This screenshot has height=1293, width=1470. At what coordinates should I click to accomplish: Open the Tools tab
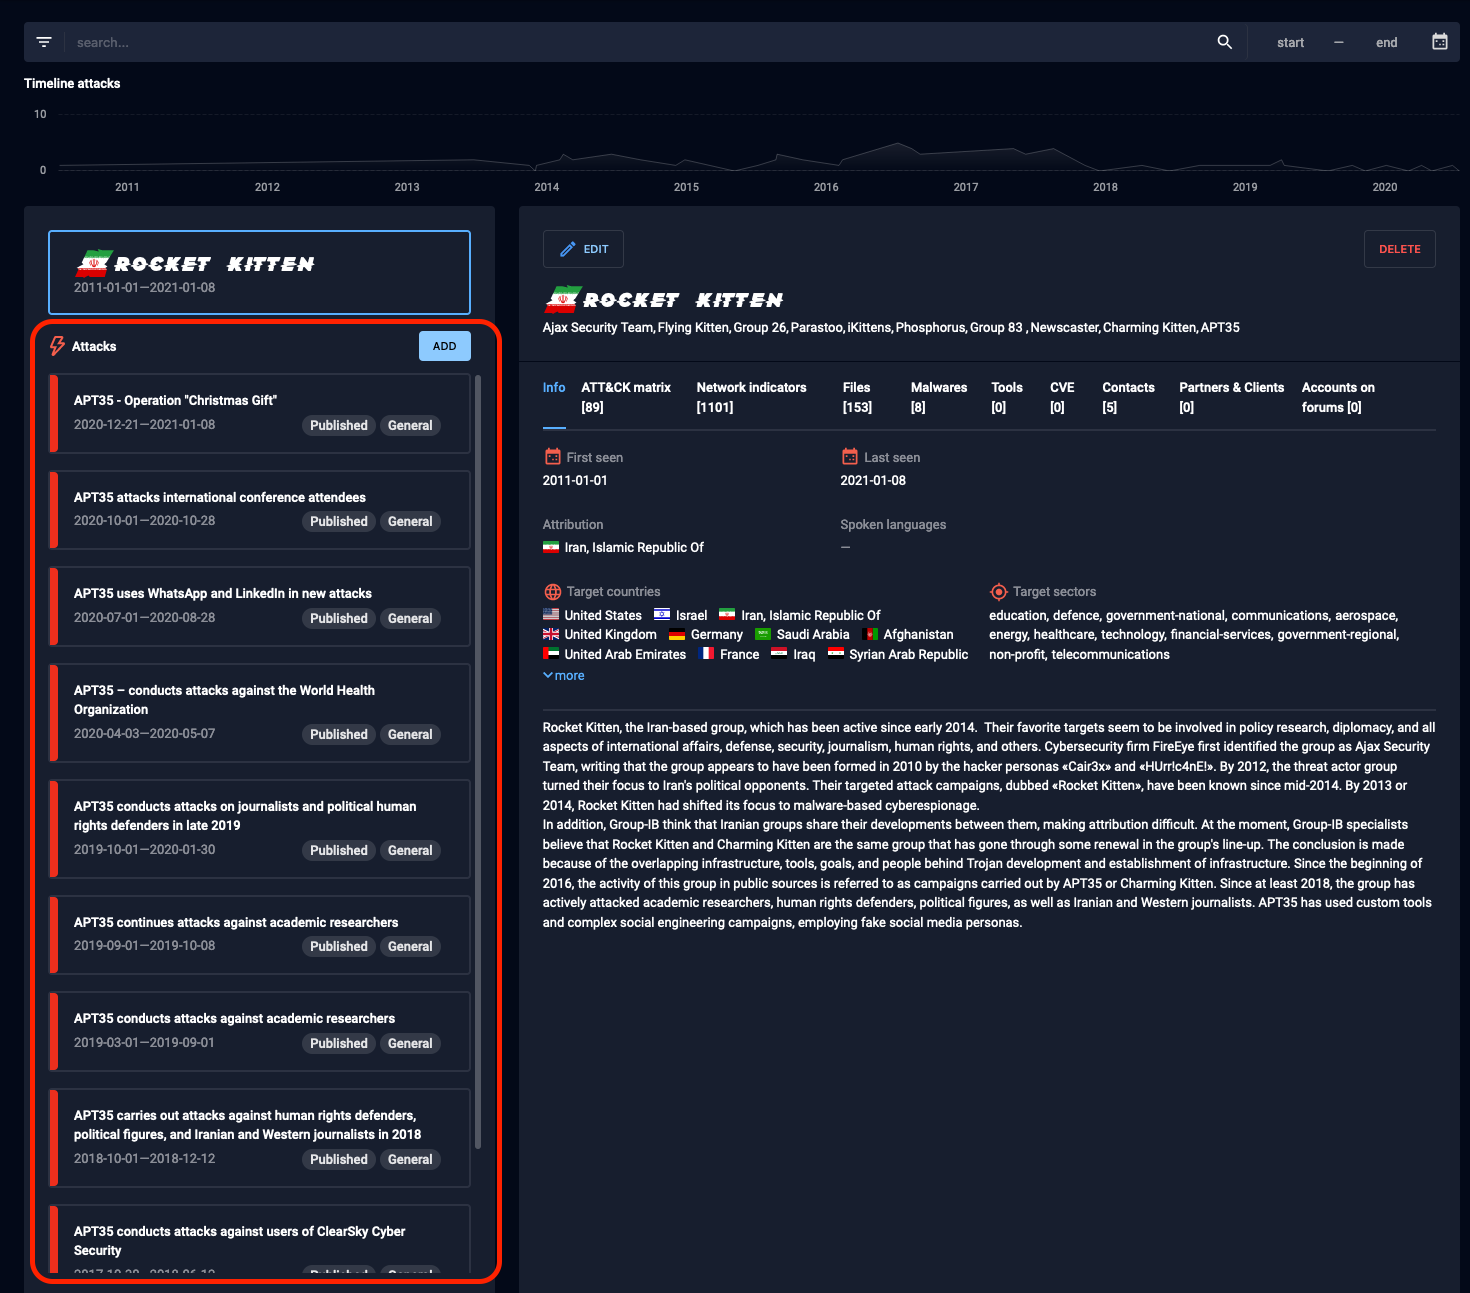point(1007,397)
